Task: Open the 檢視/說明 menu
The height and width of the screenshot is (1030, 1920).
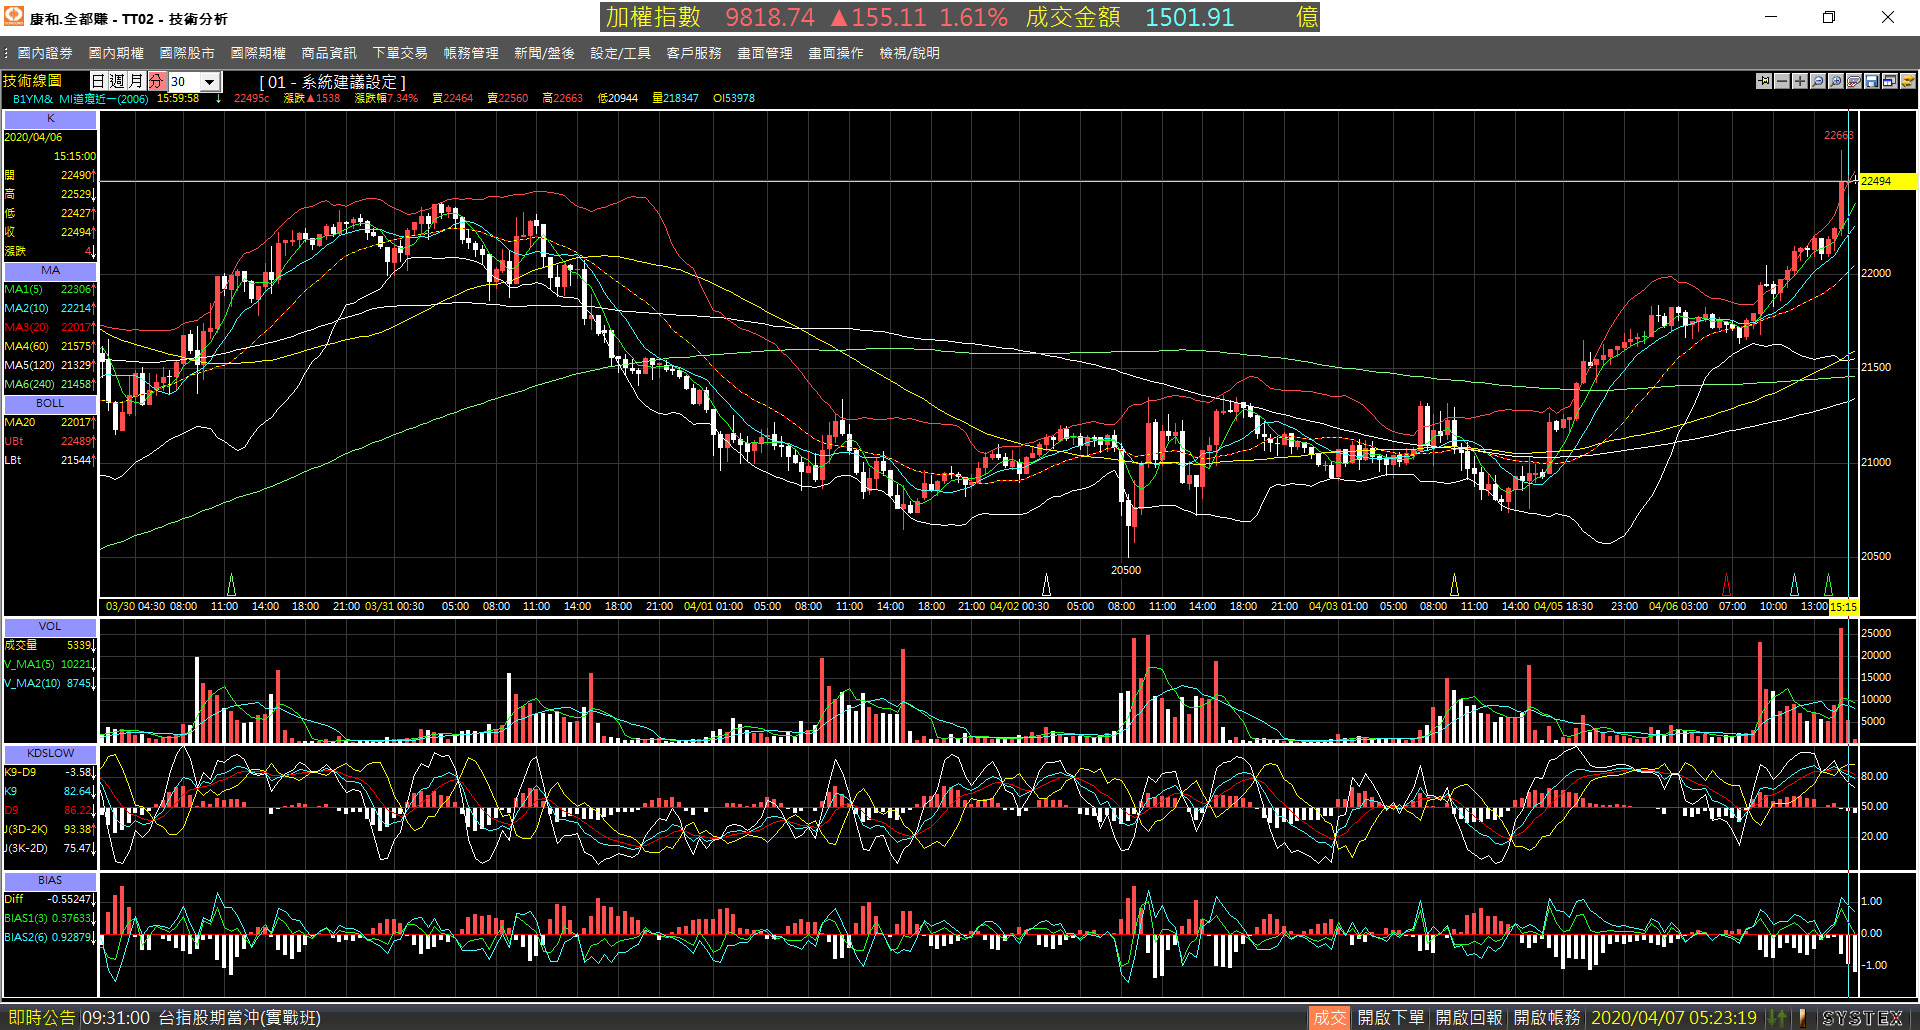Action: tap(909, 53)
